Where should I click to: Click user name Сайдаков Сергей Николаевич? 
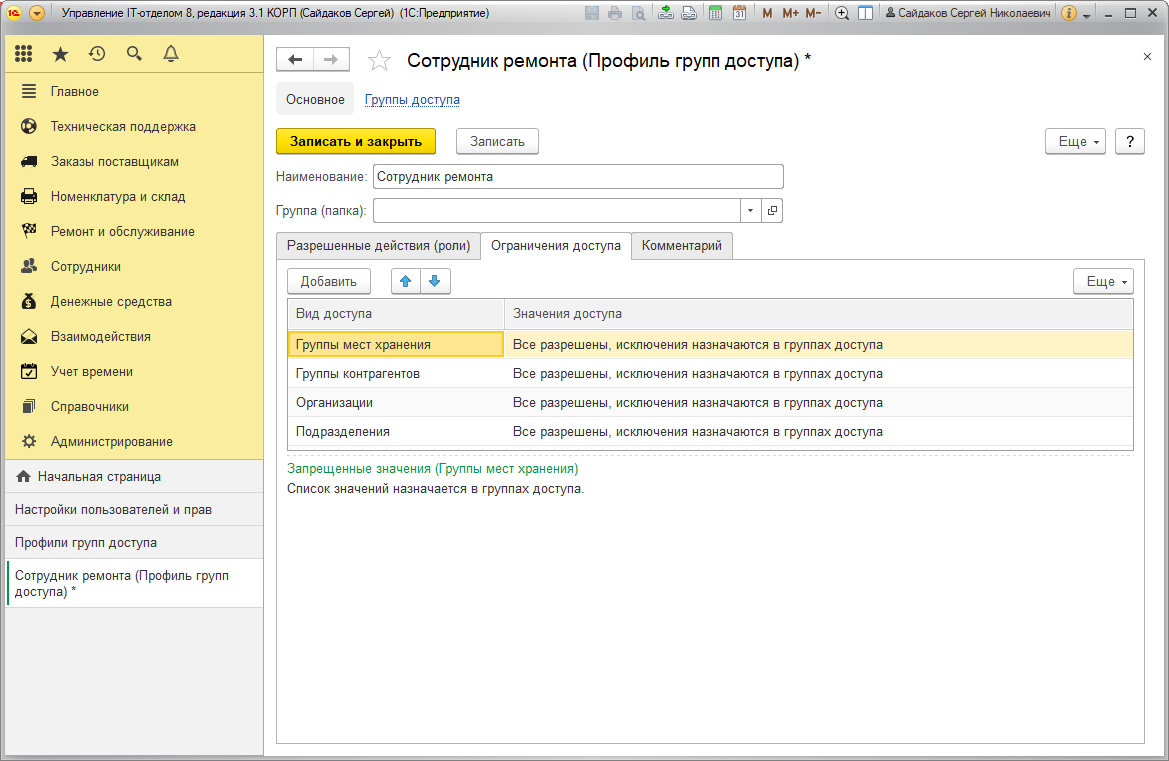(968, 13)
